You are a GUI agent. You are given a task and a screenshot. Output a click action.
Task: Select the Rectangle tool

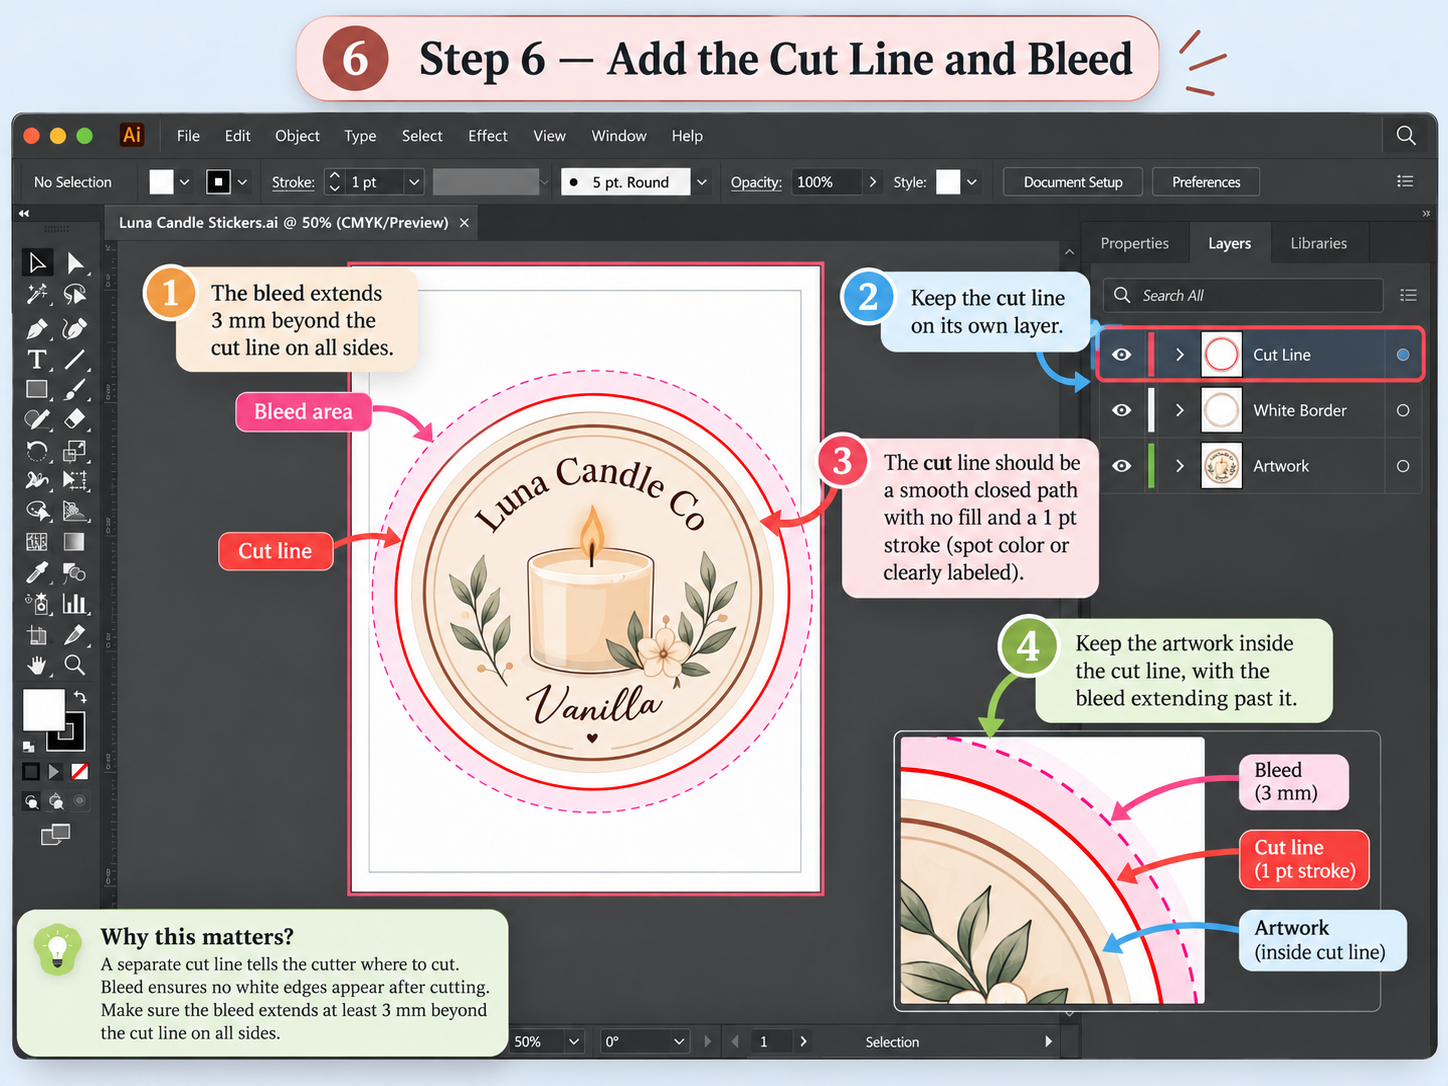pyautogui.click(x=37, y=389)
